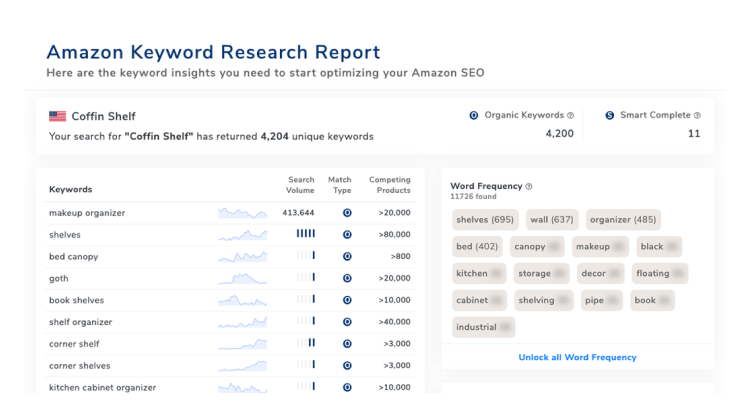The image size is (750, 417).
Task: Sort by Competing Products column header
Action: tap(390, 185)
